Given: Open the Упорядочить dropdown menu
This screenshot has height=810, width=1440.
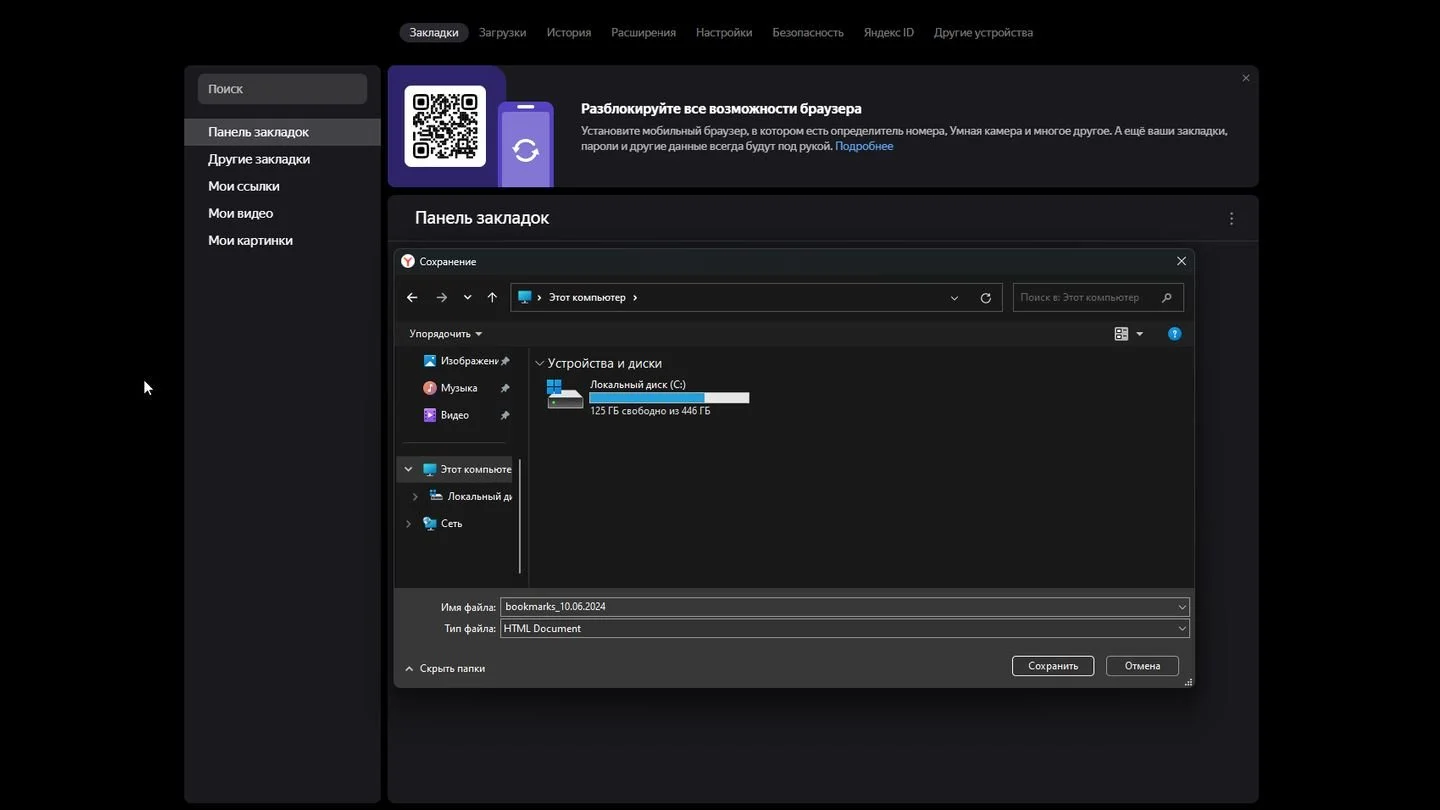Looking at the screenshot, I should point(445,334).
